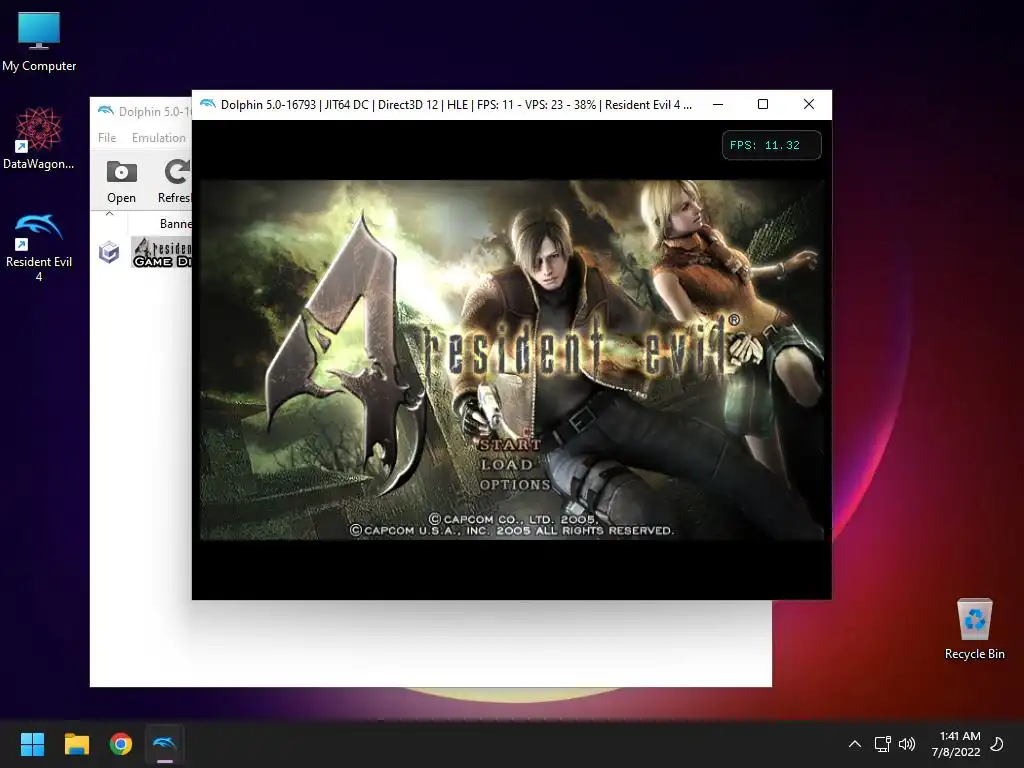Open the My Computer desktop icon
The width and height of the screenshot is (1024, 768).
pos(39,42)
